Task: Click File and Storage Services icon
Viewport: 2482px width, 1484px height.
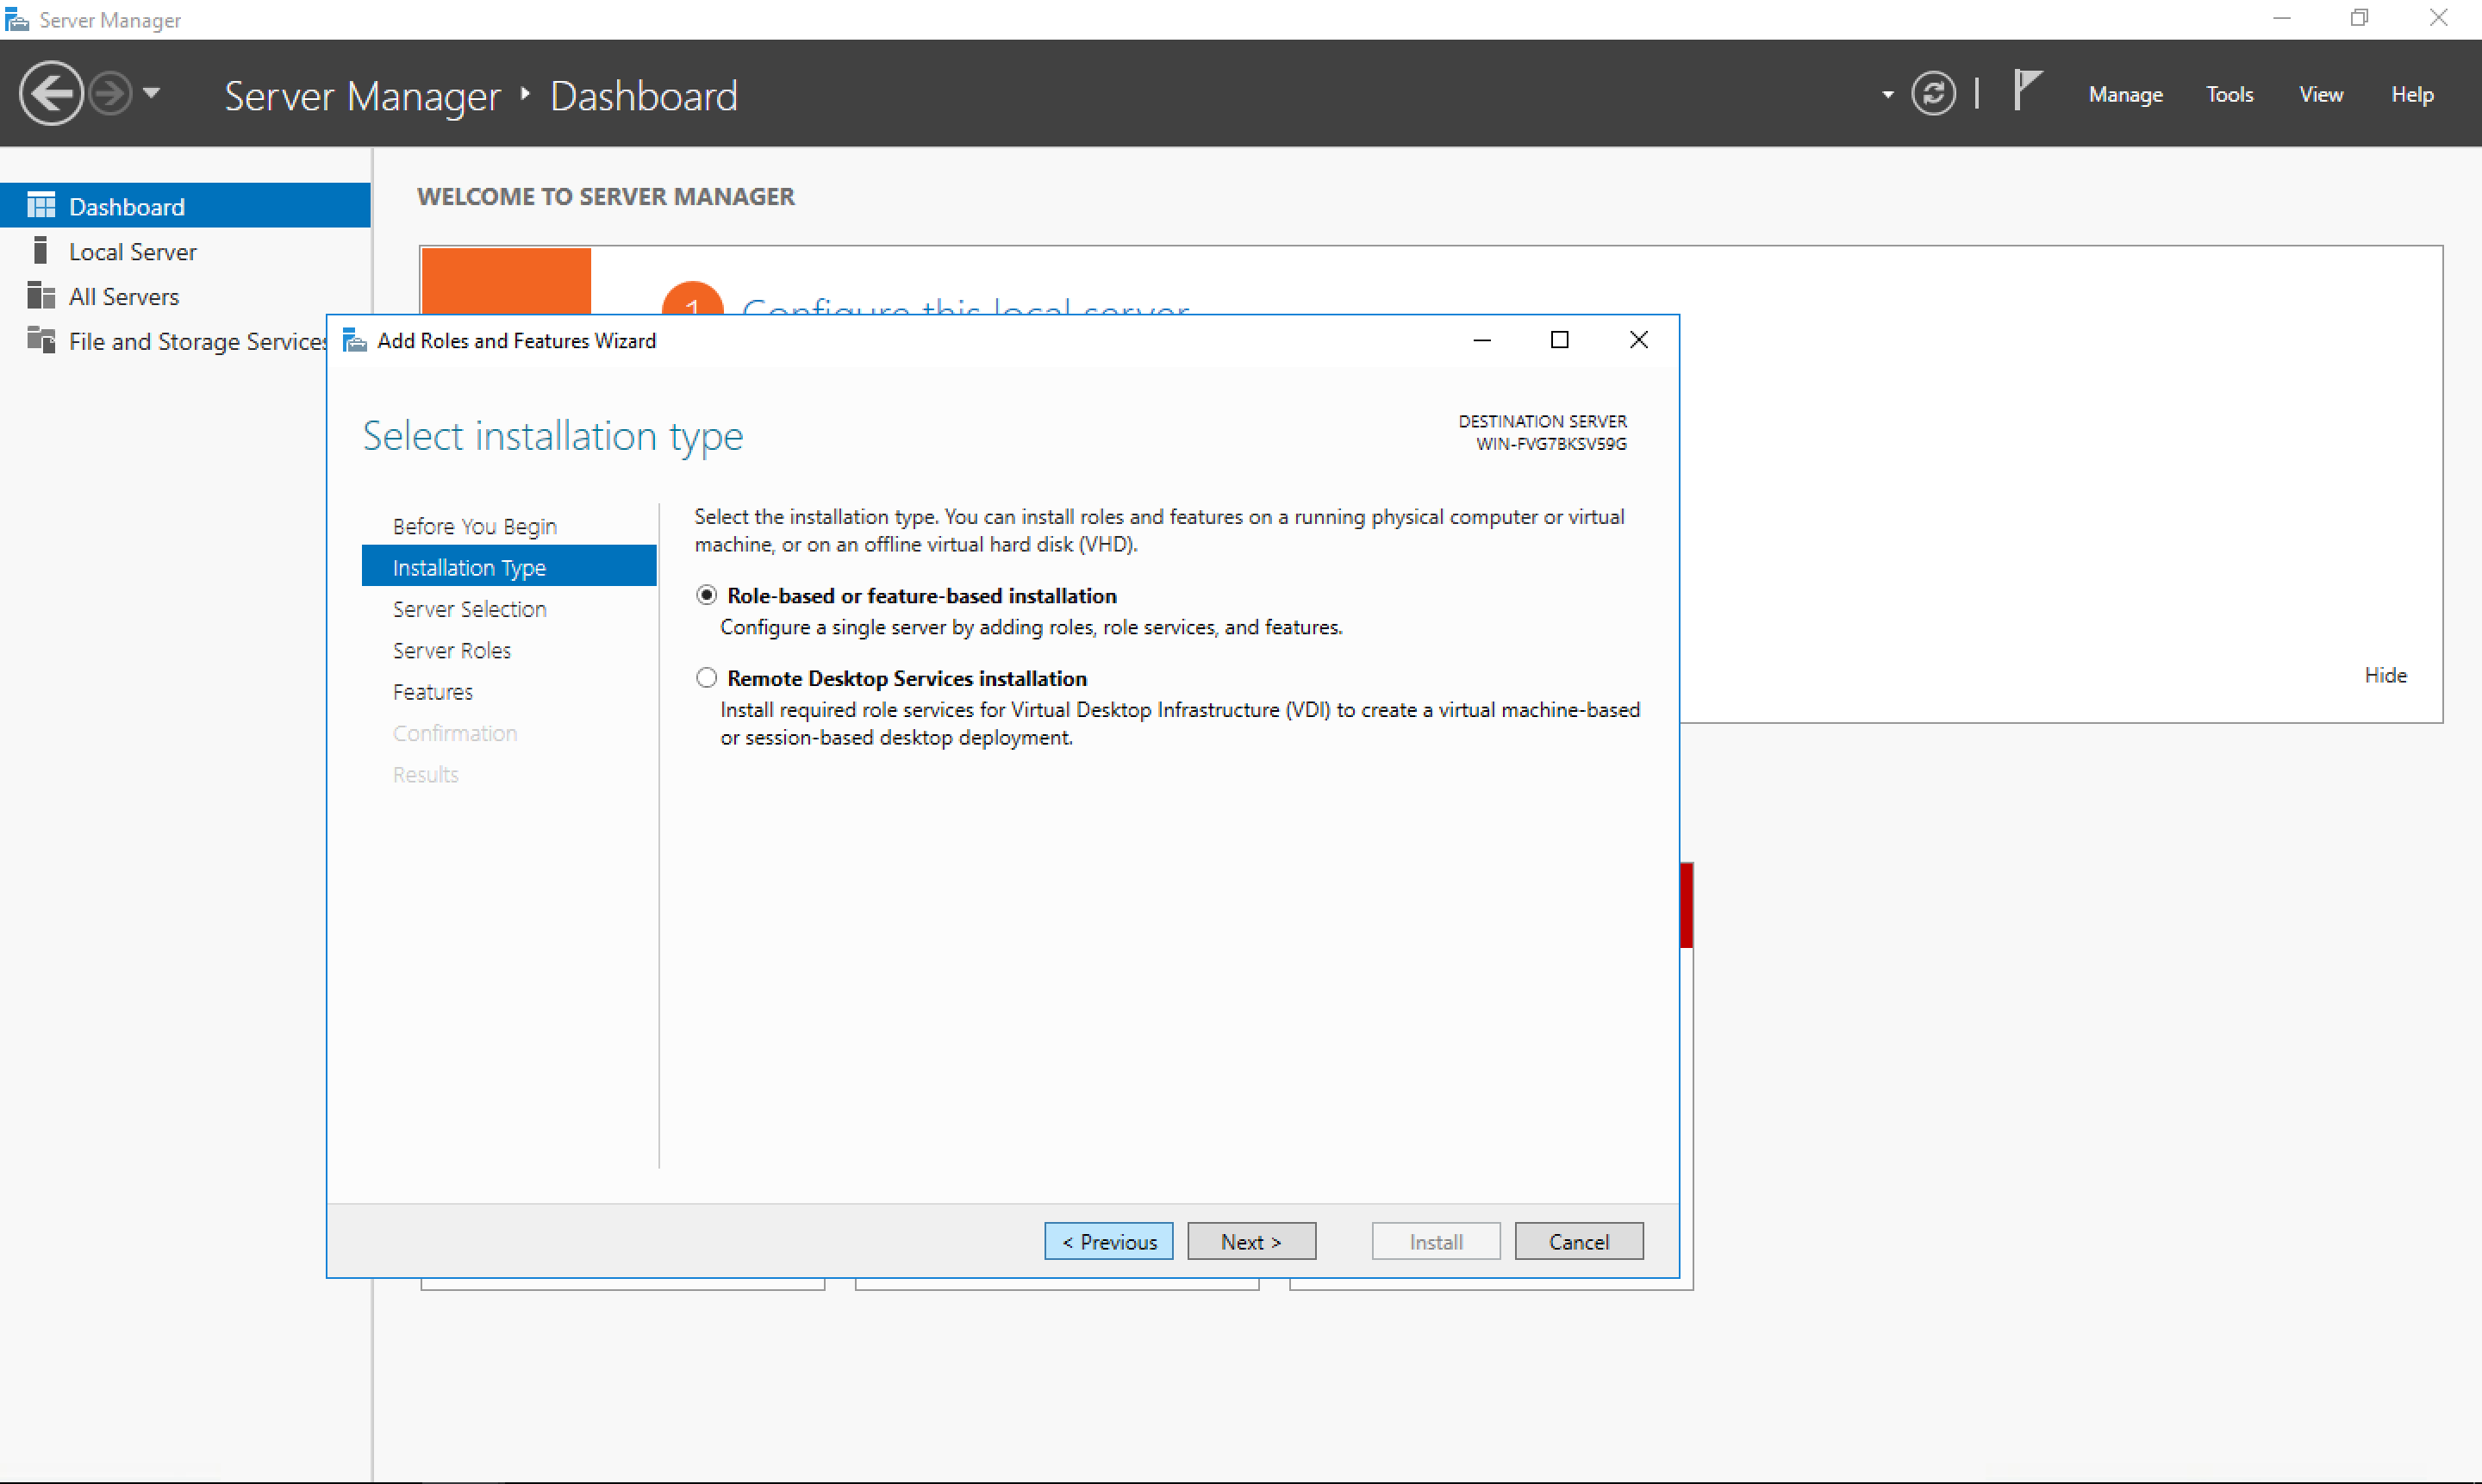Action: pos(41,340)
